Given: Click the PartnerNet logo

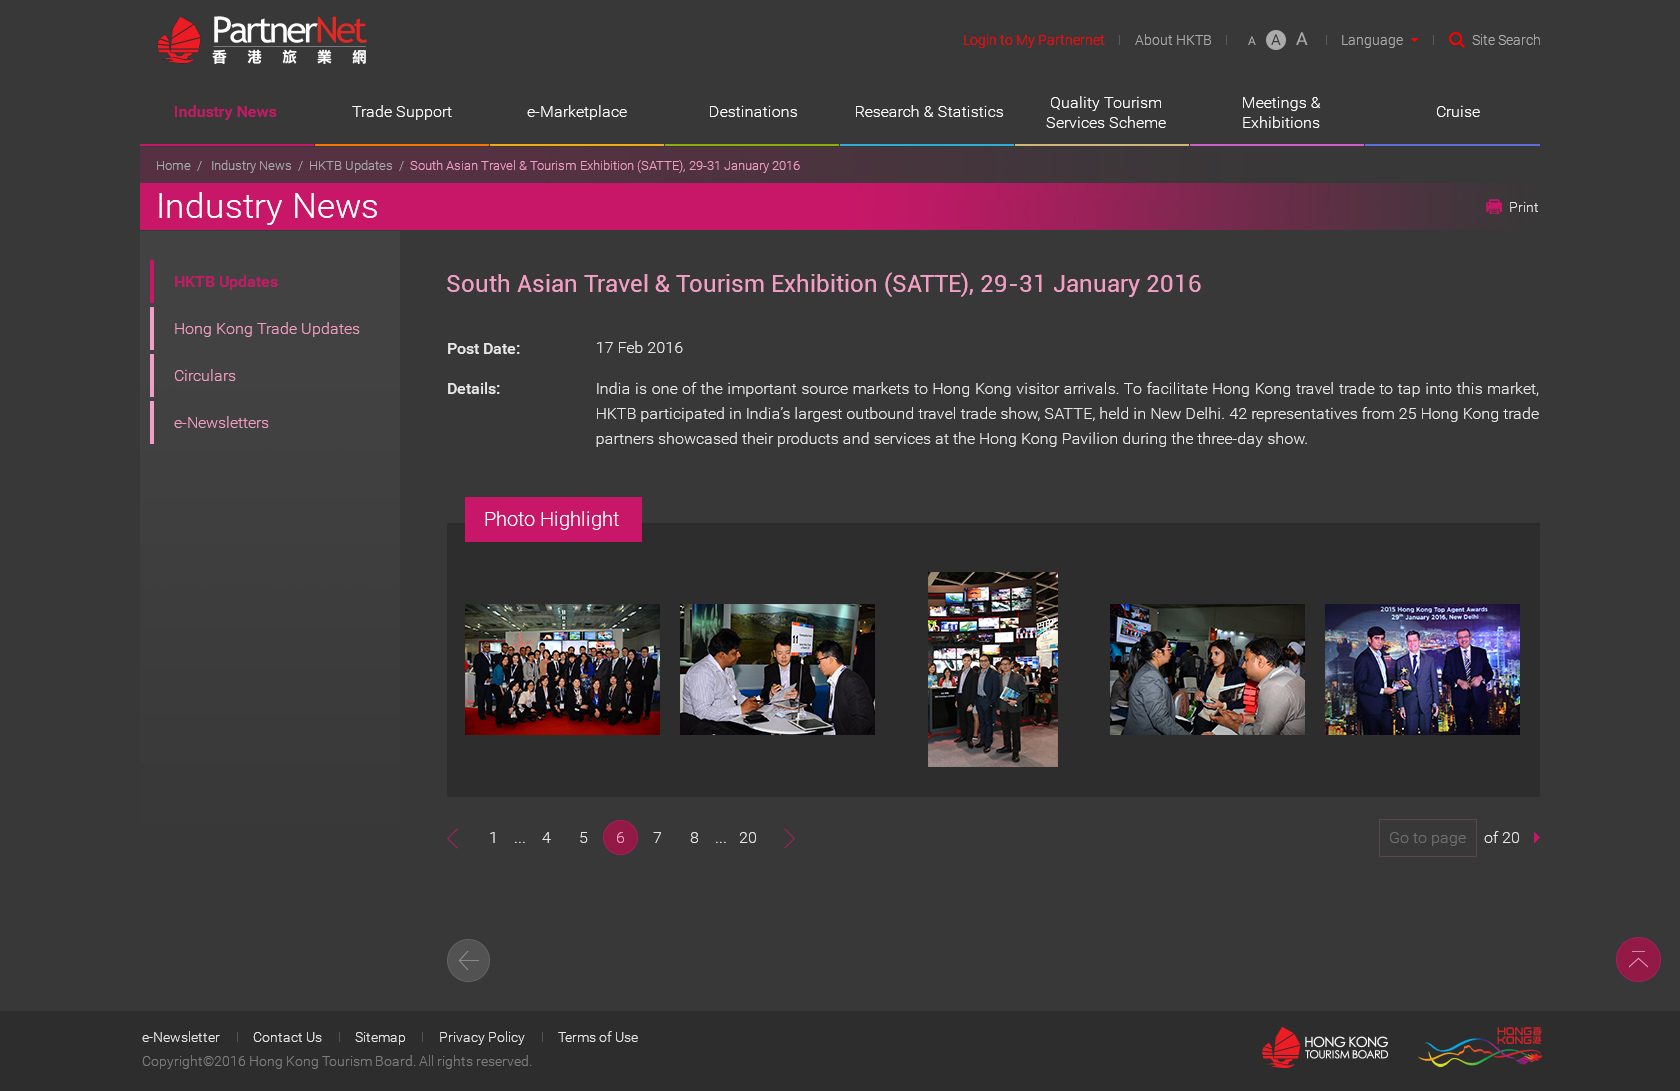Looking at the screenshot, I should point(262,41).
